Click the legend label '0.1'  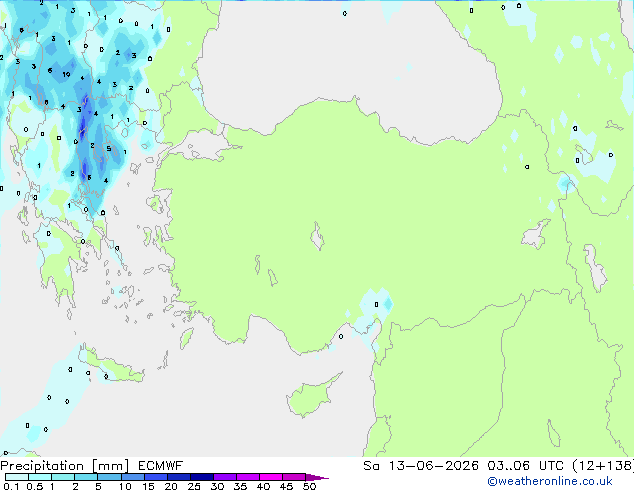(x=12, y=486)
